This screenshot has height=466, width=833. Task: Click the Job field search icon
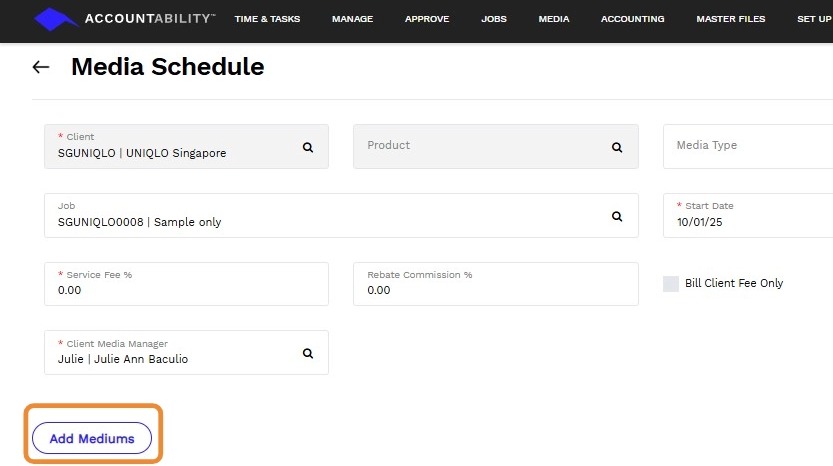tap(617, 216)
